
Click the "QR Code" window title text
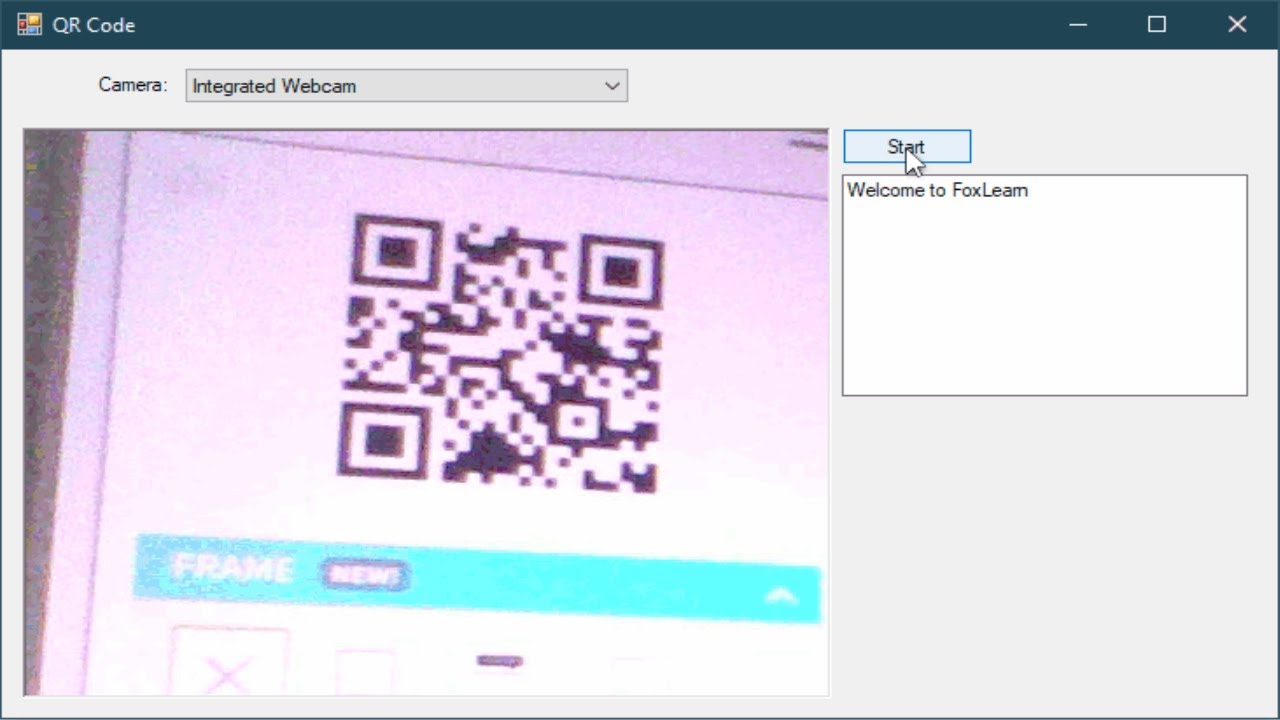point(94,25)
